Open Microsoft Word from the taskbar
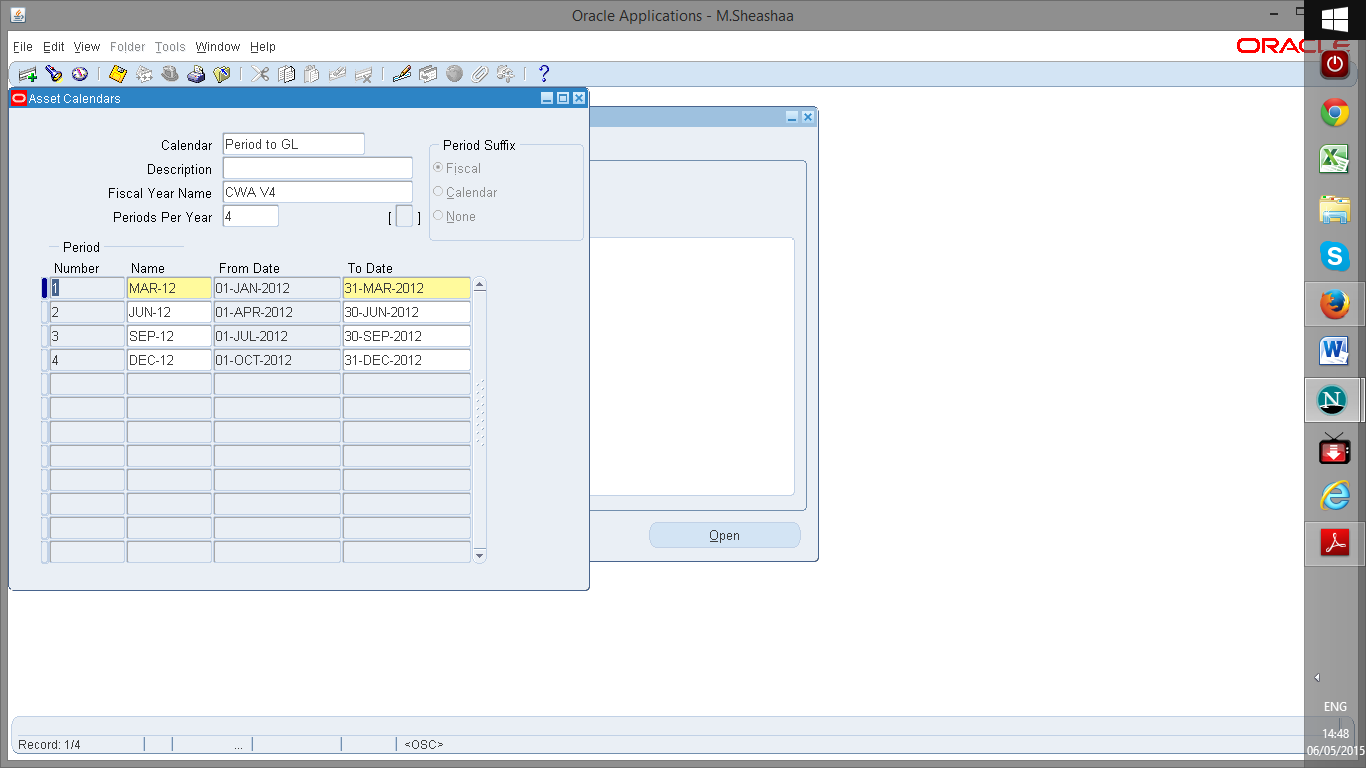 coord(1334,351)
